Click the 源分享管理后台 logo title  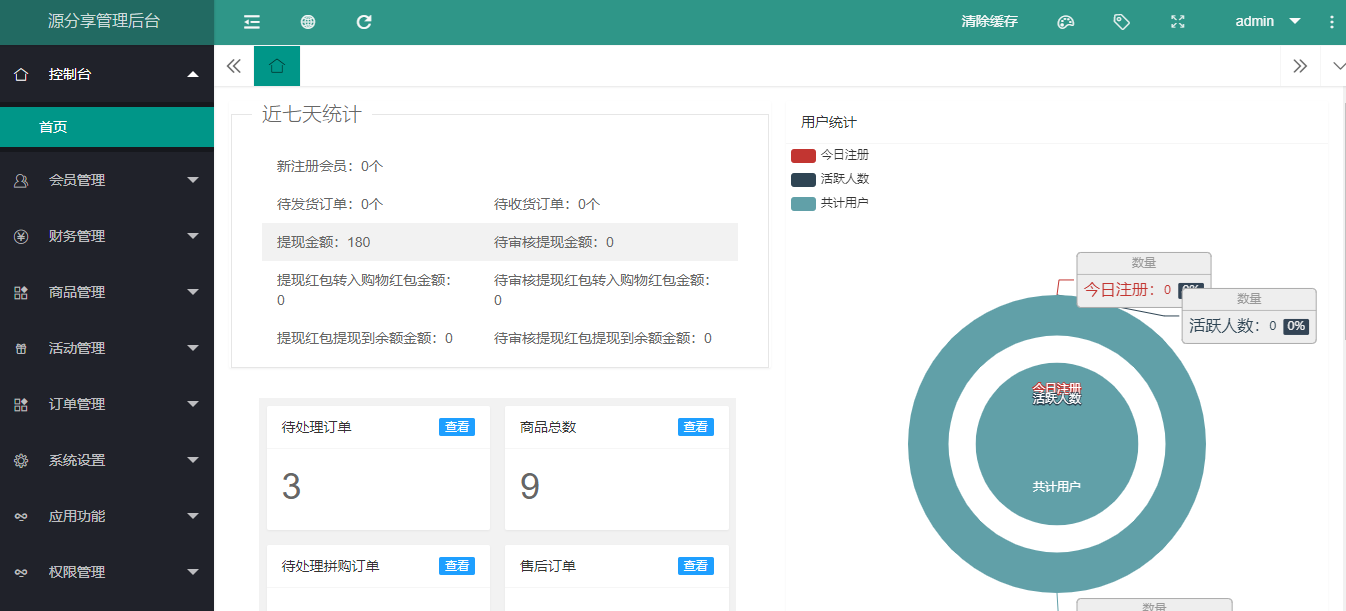(x=104, y=21)
